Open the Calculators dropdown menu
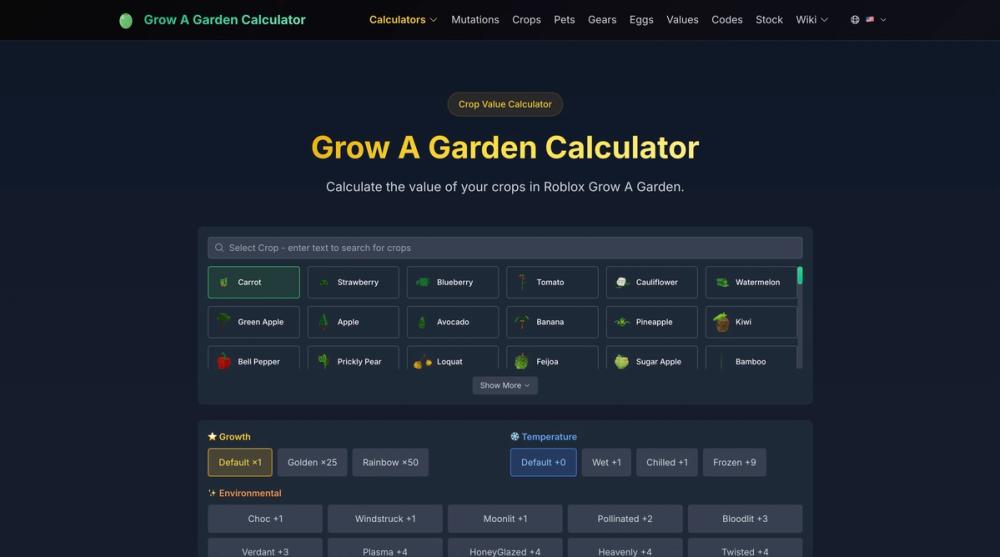 403,20
